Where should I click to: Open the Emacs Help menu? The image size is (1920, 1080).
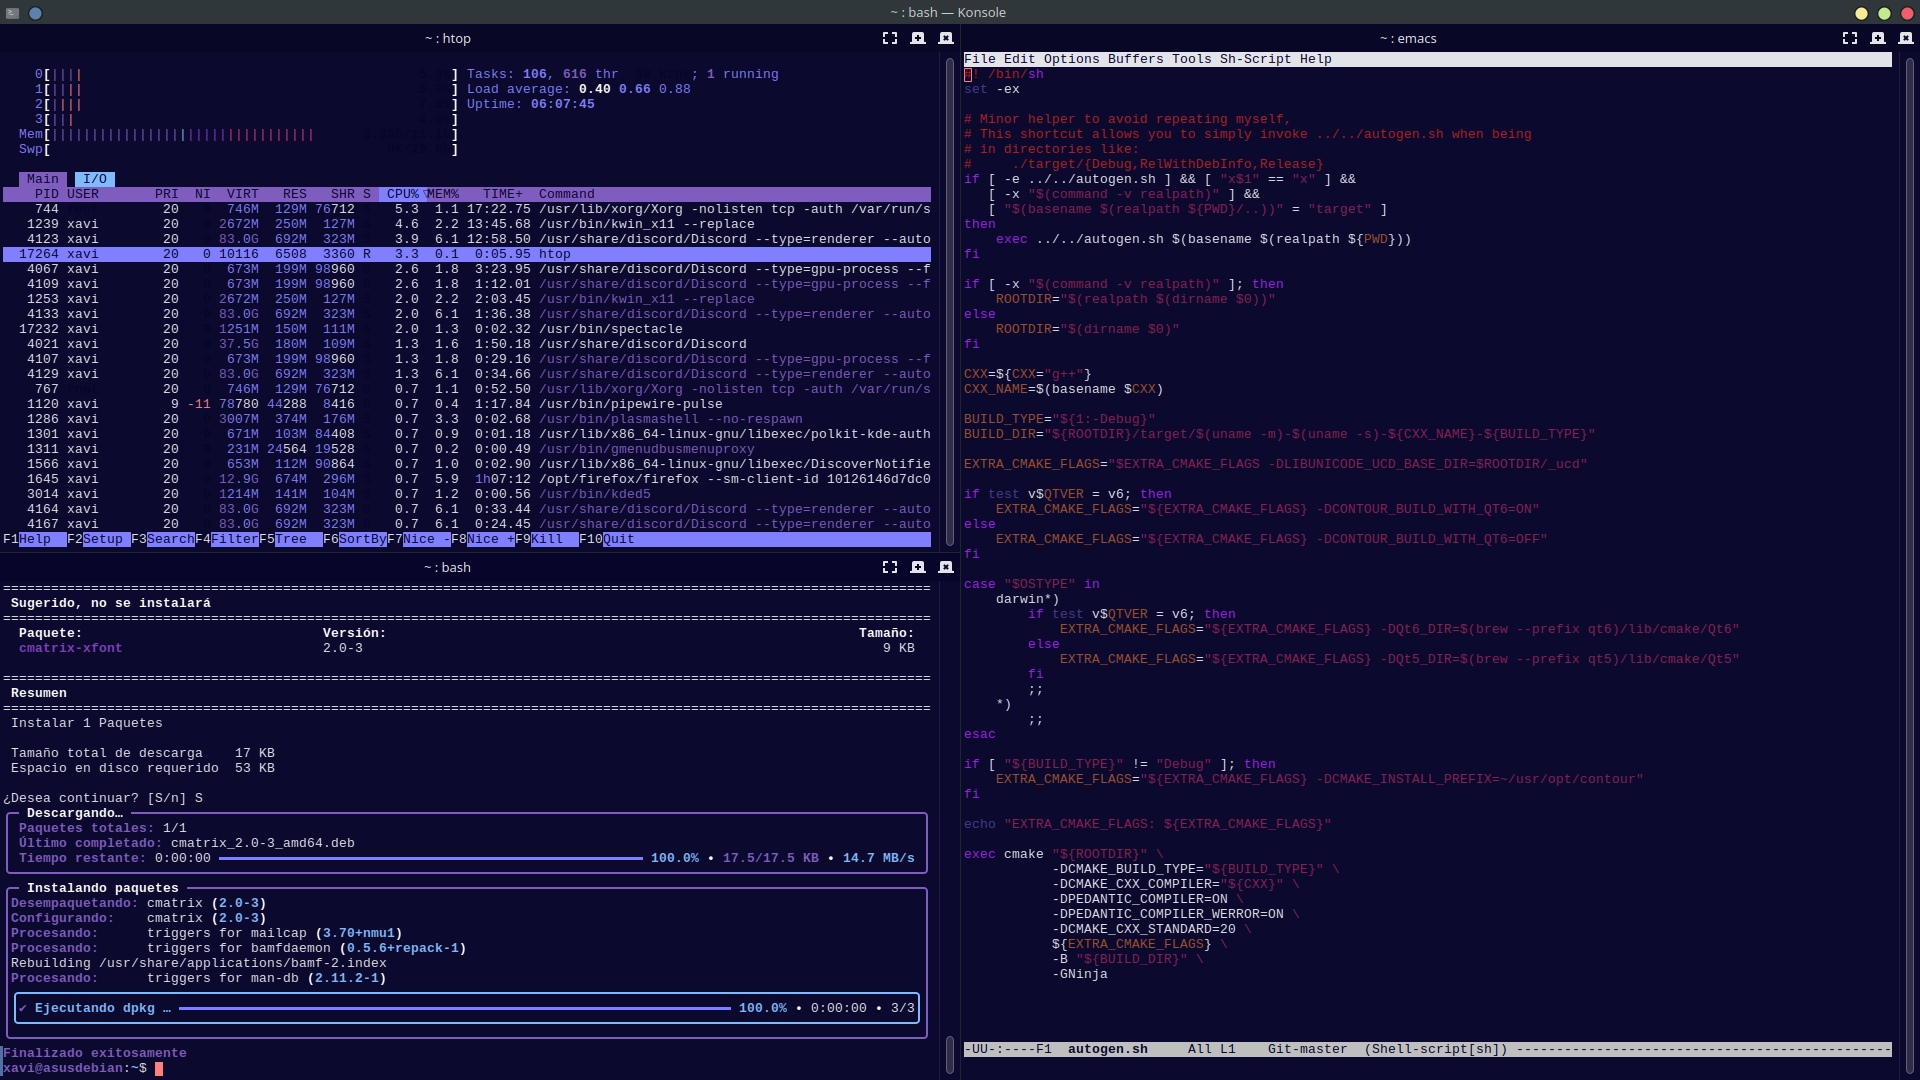(x=1316, y=59)
